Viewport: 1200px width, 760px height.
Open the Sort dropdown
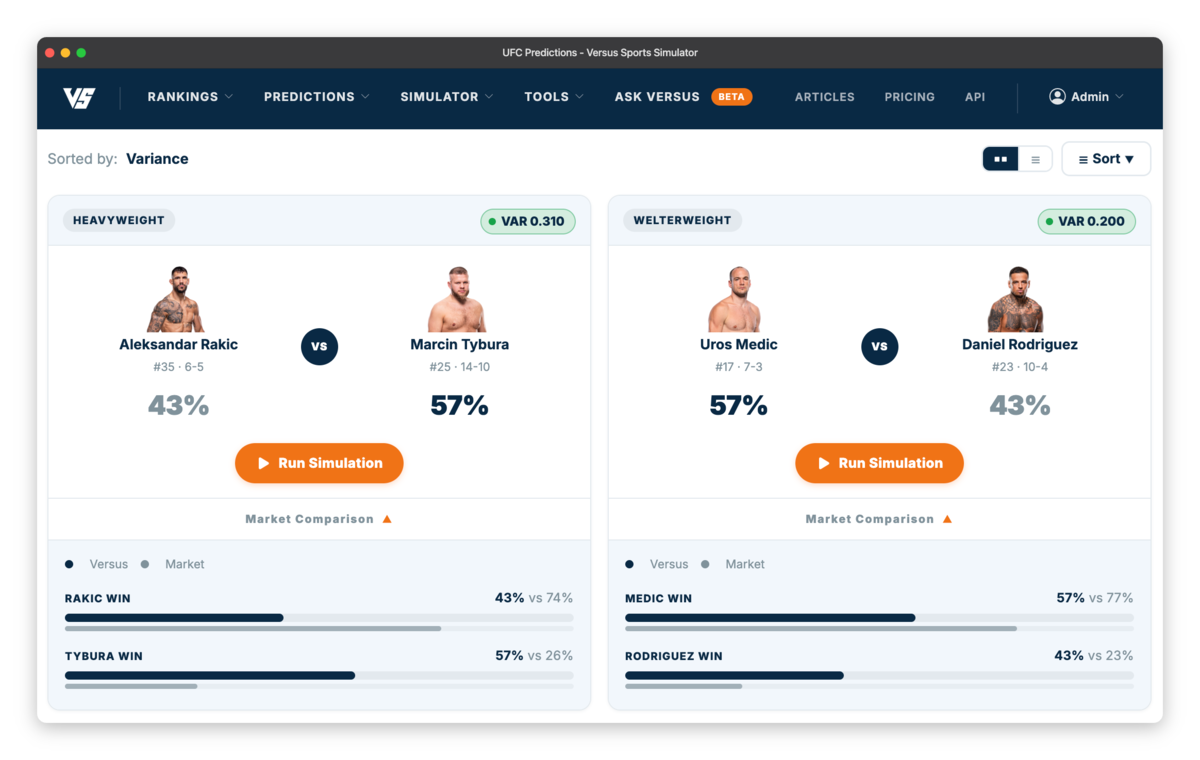click(1106, 159)
